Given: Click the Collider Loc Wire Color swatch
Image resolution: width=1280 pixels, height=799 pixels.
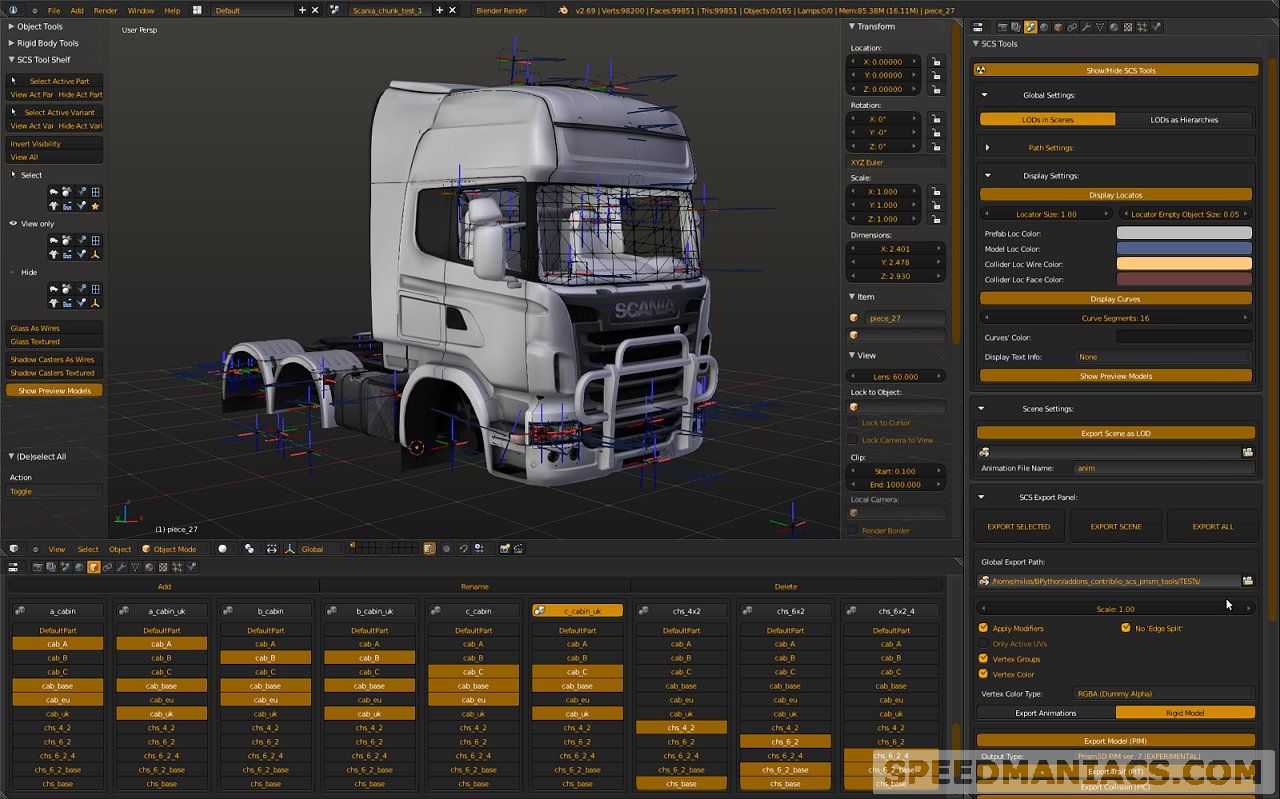Looking at the screenshot, I should (1184, 263).
